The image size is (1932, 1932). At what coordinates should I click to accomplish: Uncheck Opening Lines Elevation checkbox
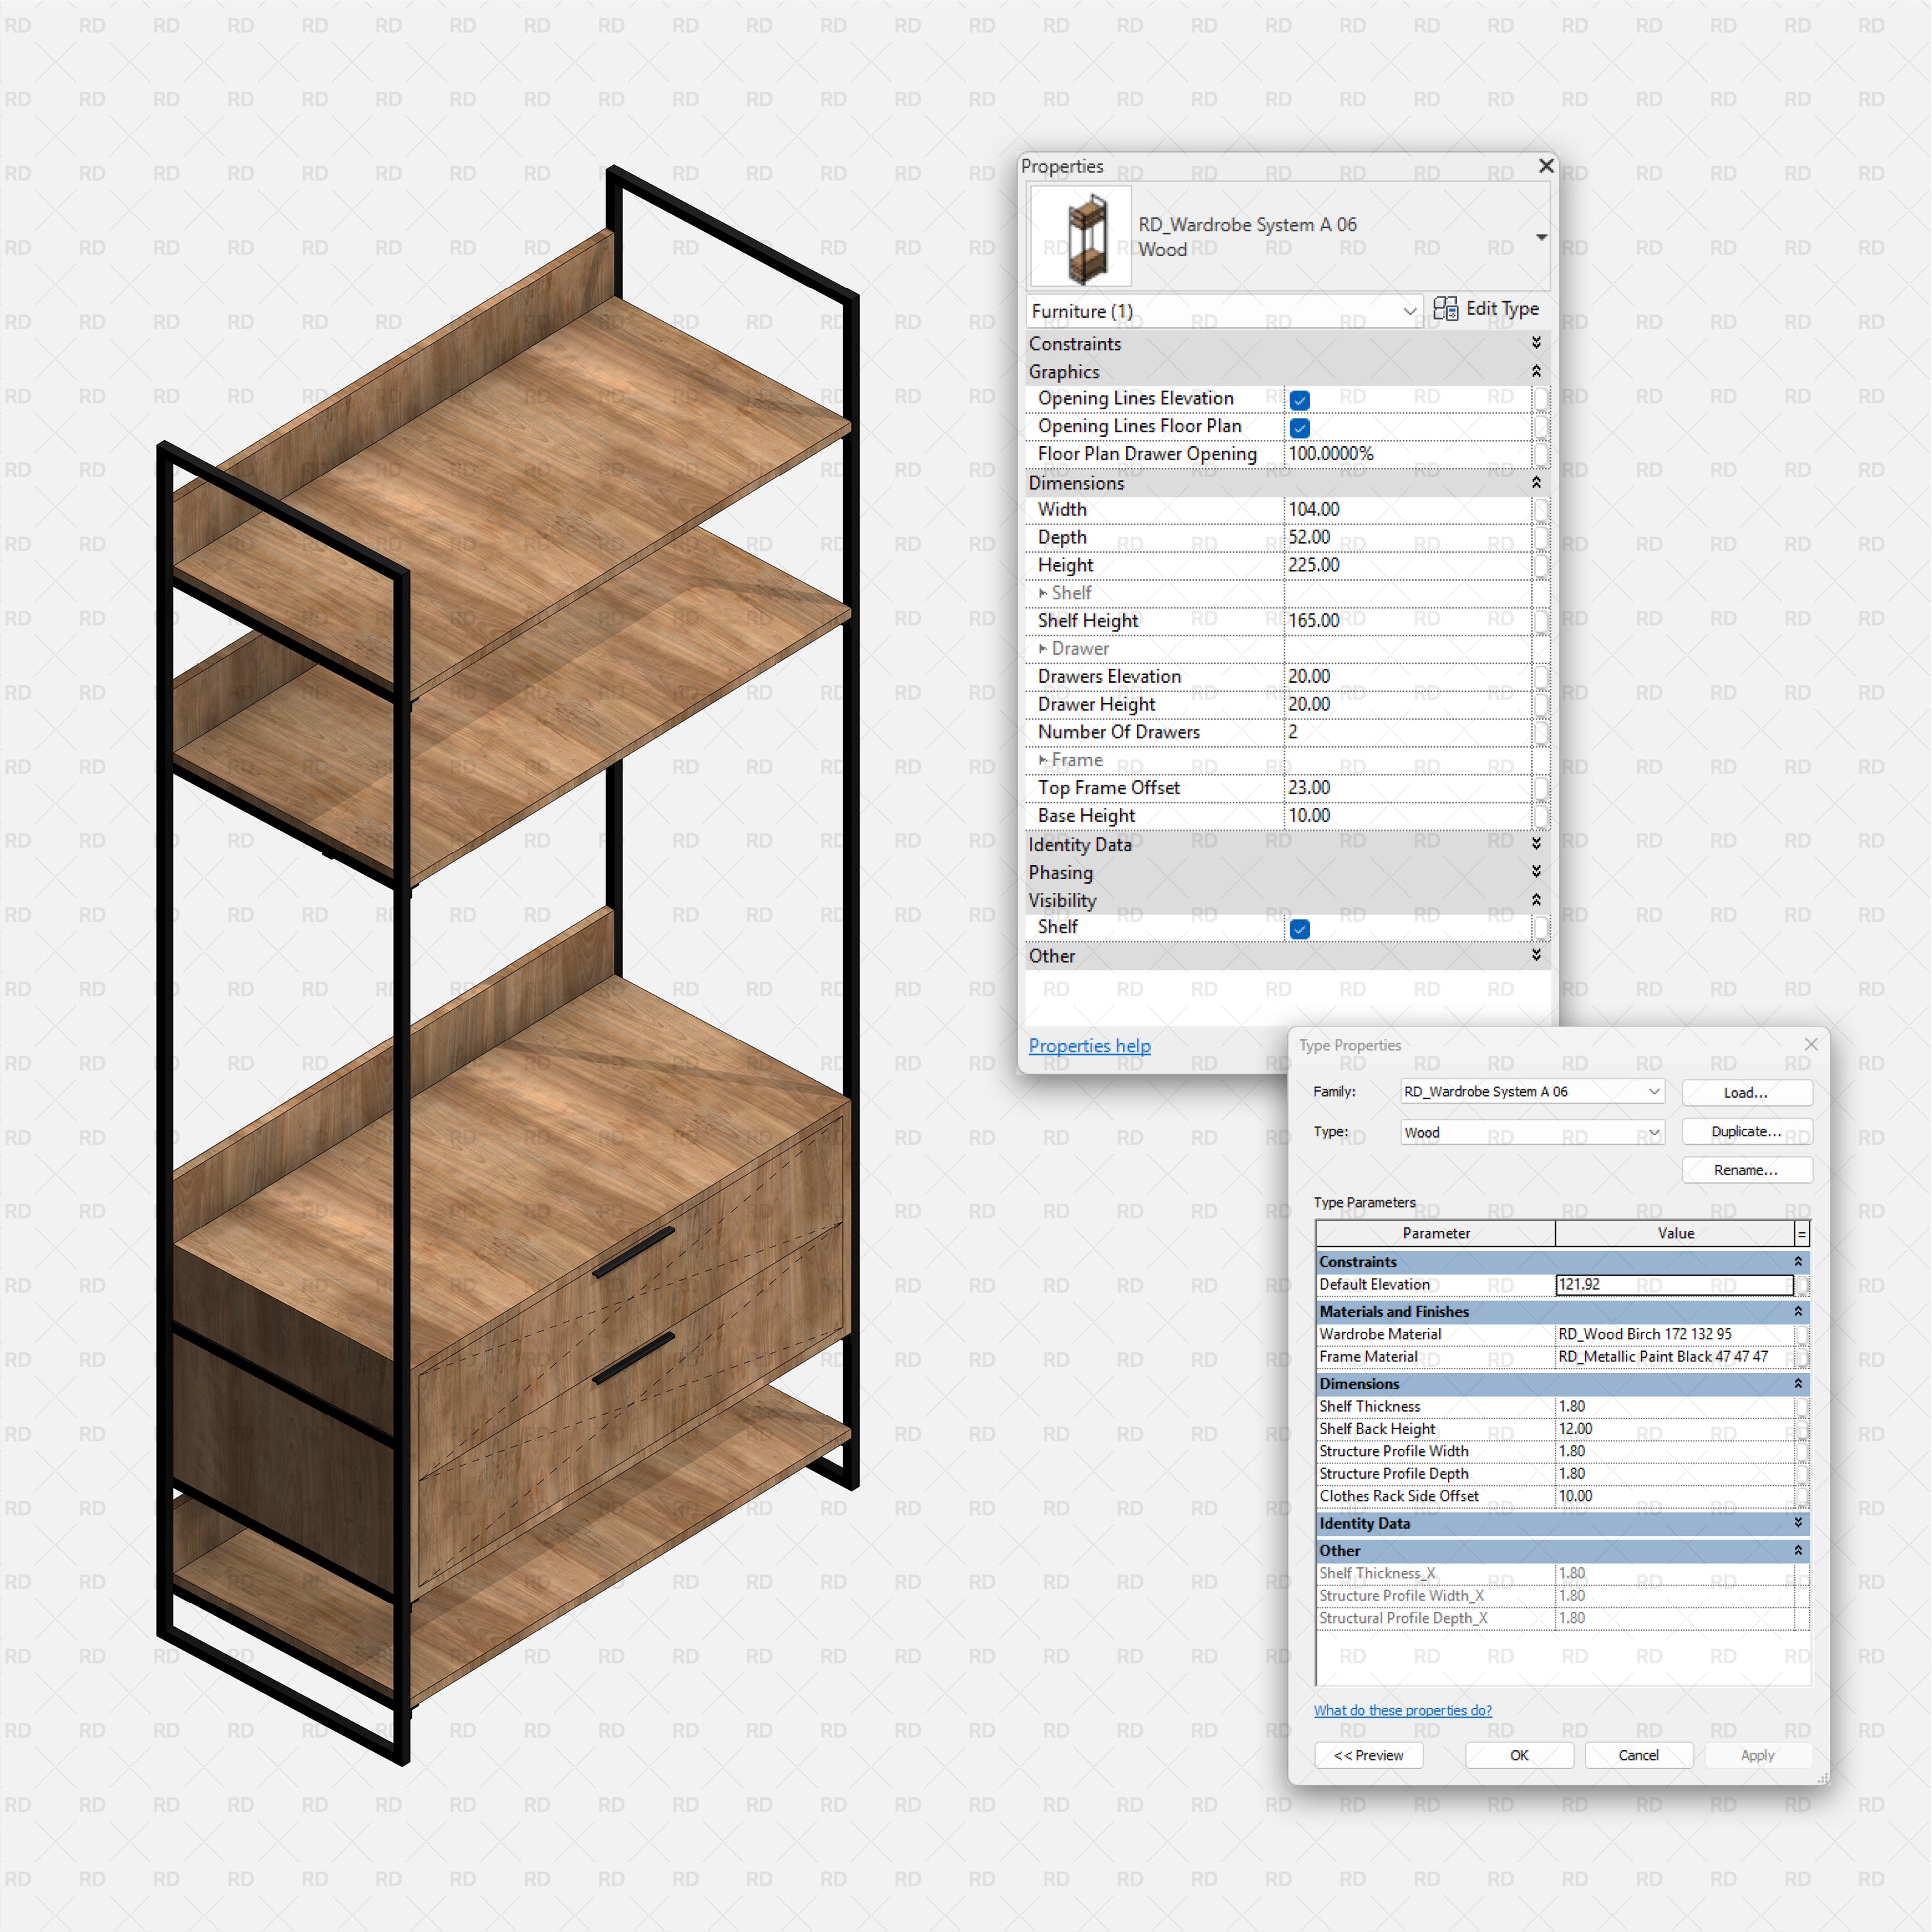point(1300,400)
